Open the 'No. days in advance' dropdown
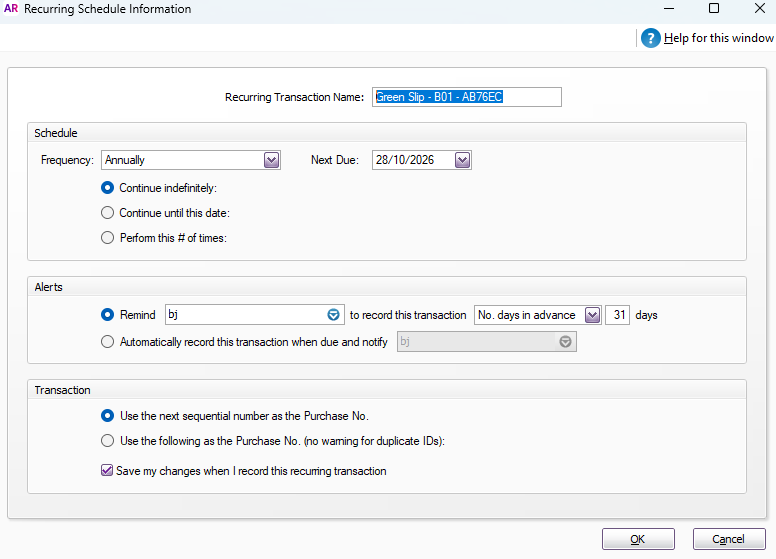Viewport: 776px width, 559px height. pyautogui.click(x=592, y=315)
